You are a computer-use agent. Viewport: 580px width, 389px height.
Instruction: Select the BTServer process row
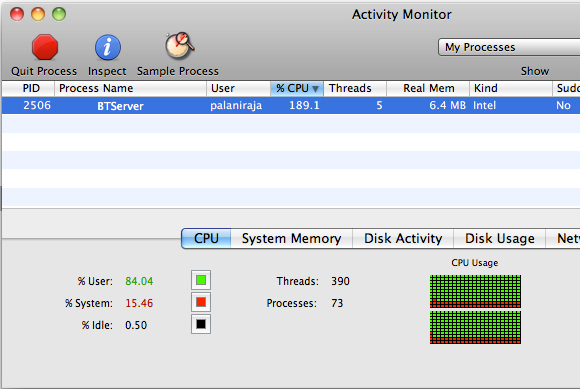coord(291,105)
